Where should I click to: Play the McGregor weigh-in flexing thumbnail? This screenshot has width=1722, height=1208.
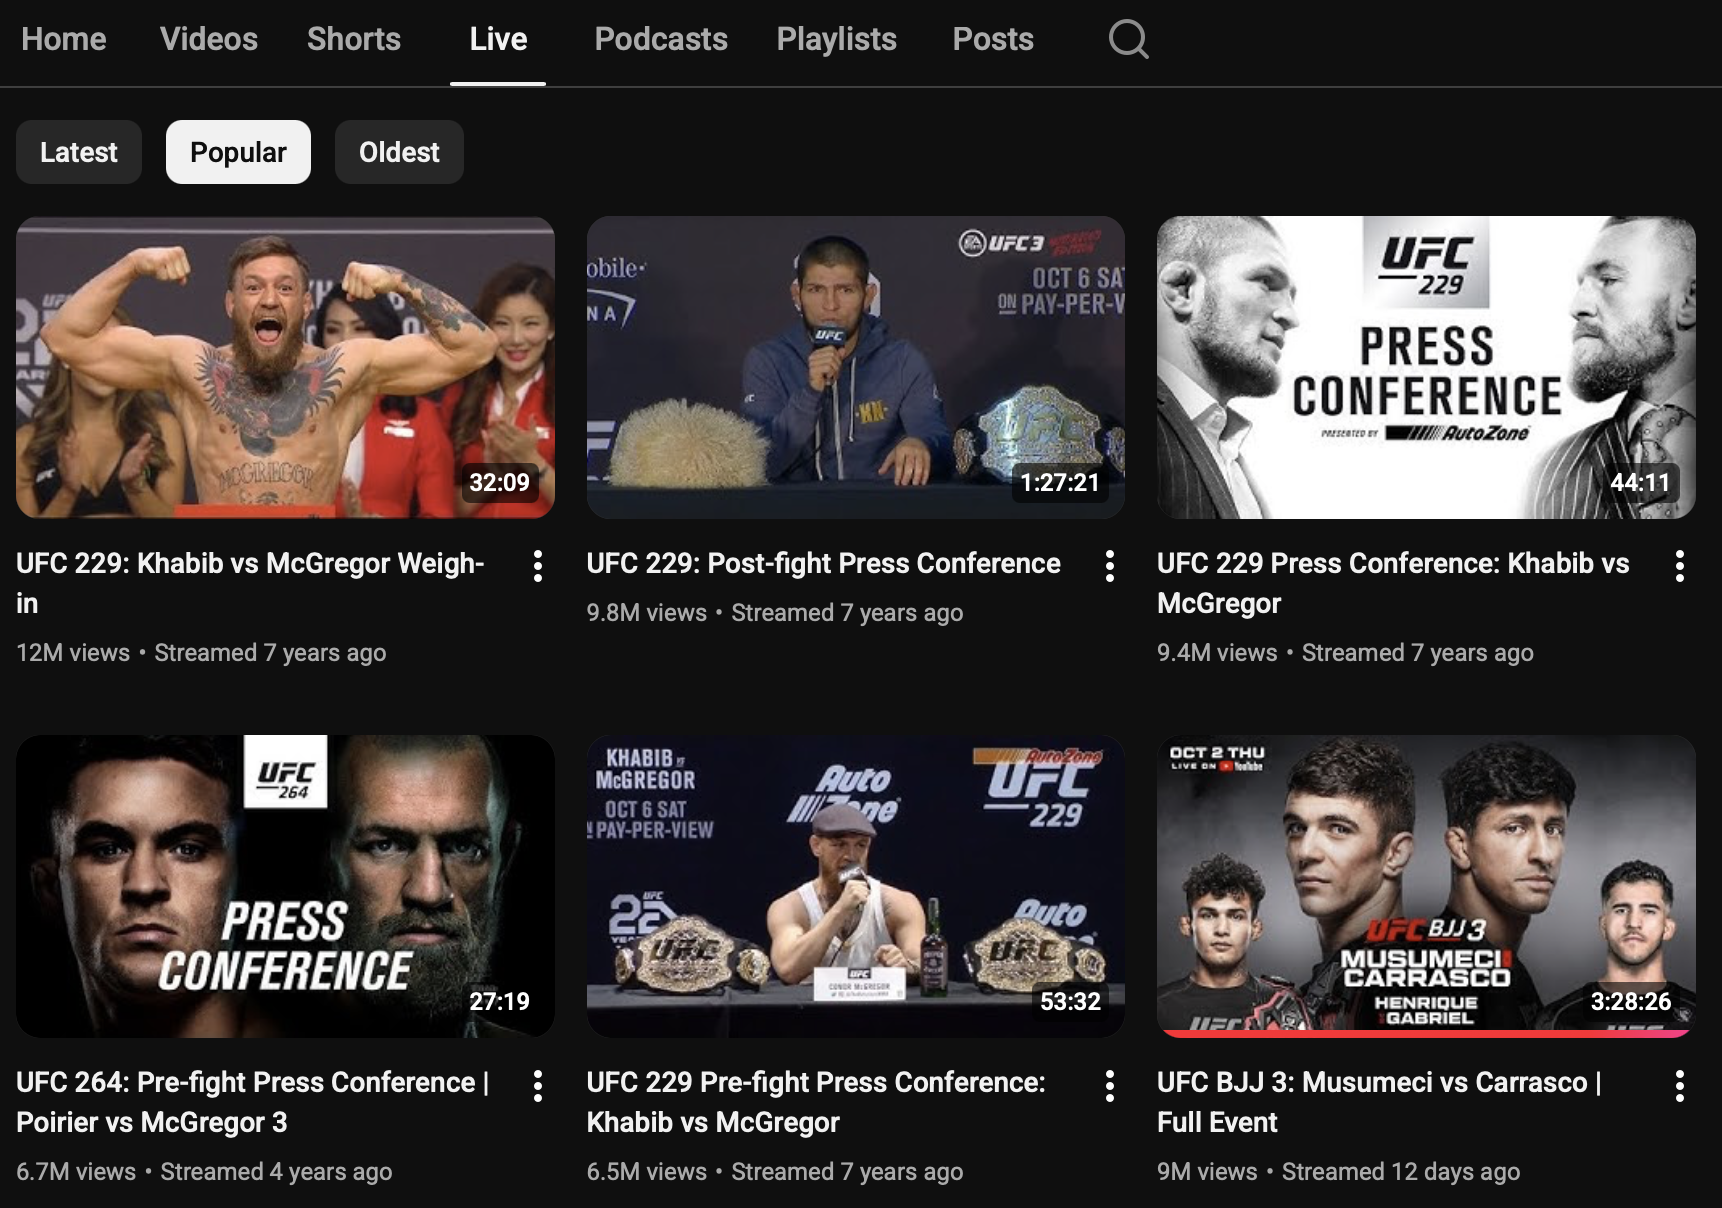tap(285, 367)
